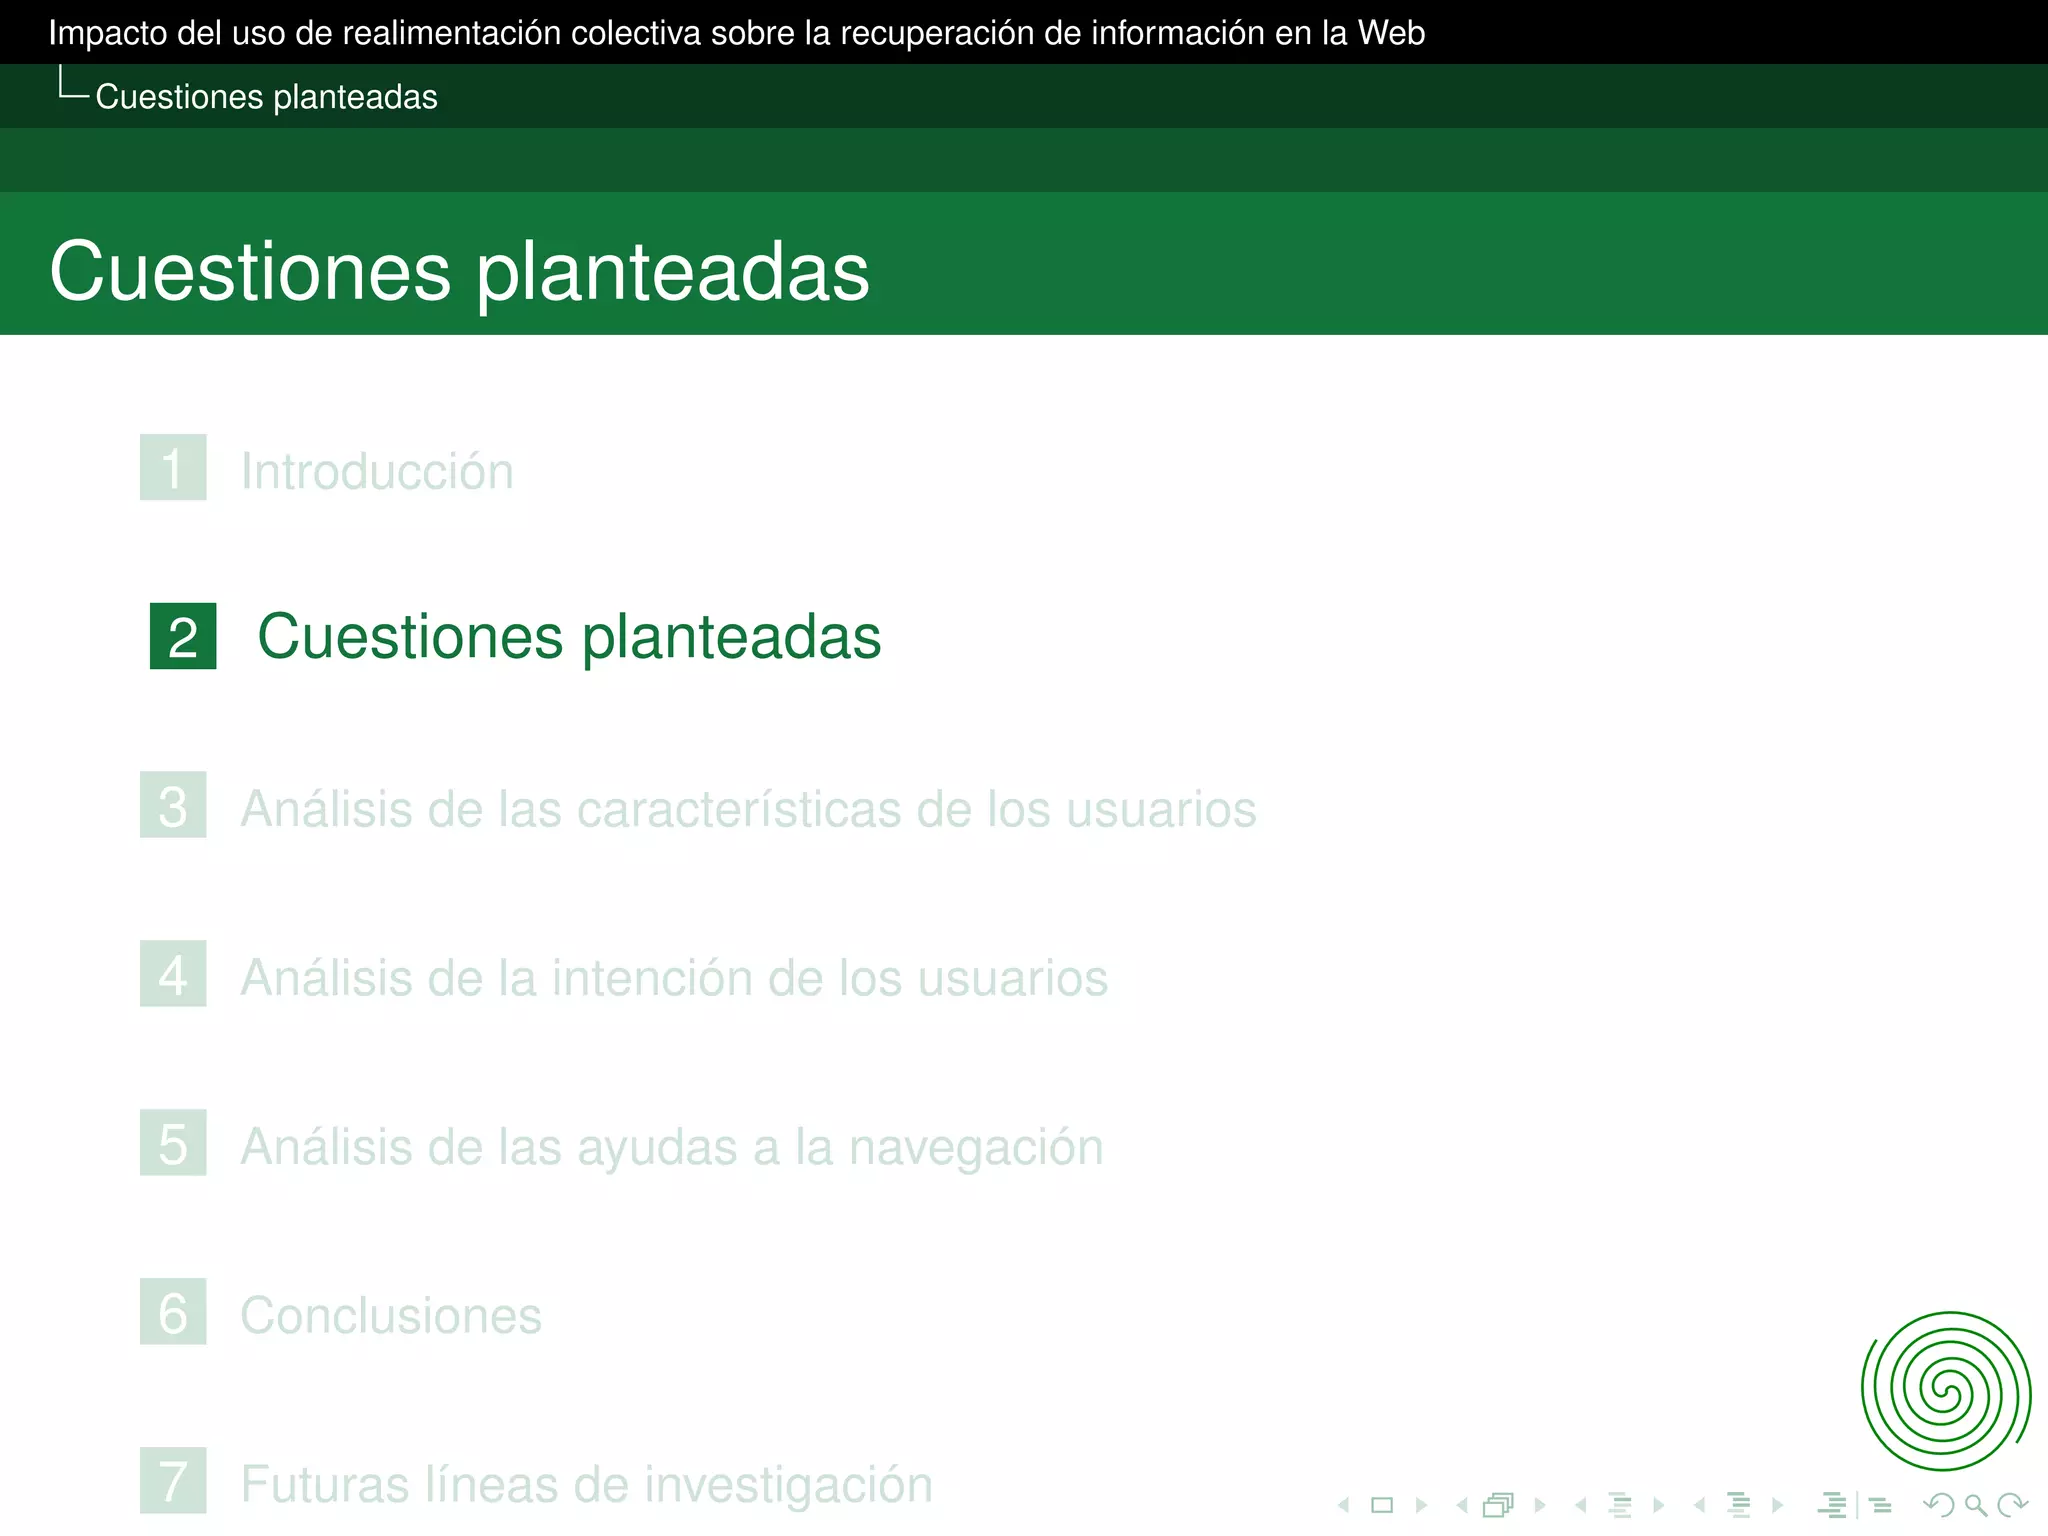
Task: Jump to previous frame arrow
Action: tap(1462, 1505)
